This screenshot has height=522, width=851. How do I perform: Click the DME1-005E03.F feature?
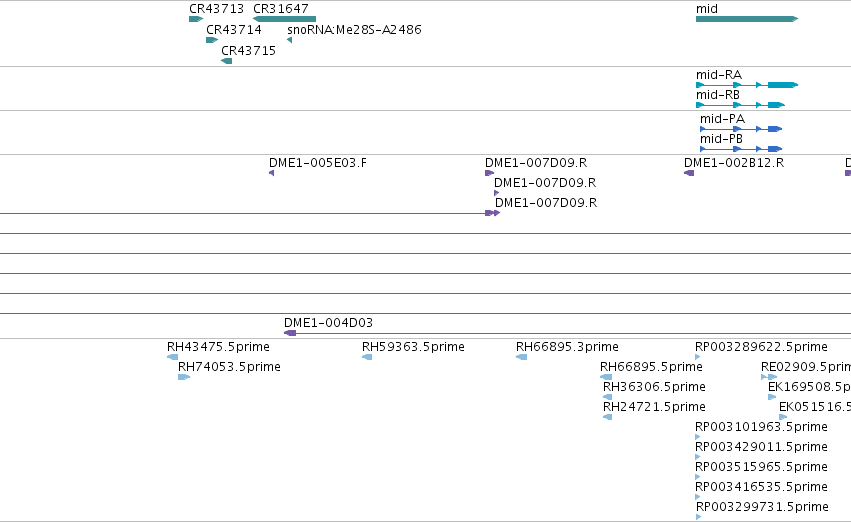[271, 173]
